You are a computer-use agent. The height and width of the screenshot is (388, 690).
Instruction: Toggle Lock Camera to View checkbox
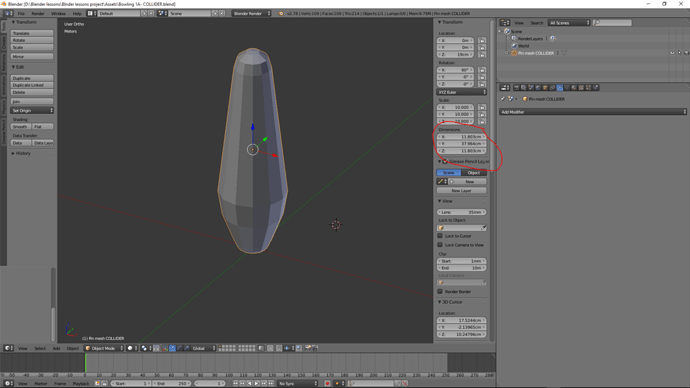click(x=440, y=245)
